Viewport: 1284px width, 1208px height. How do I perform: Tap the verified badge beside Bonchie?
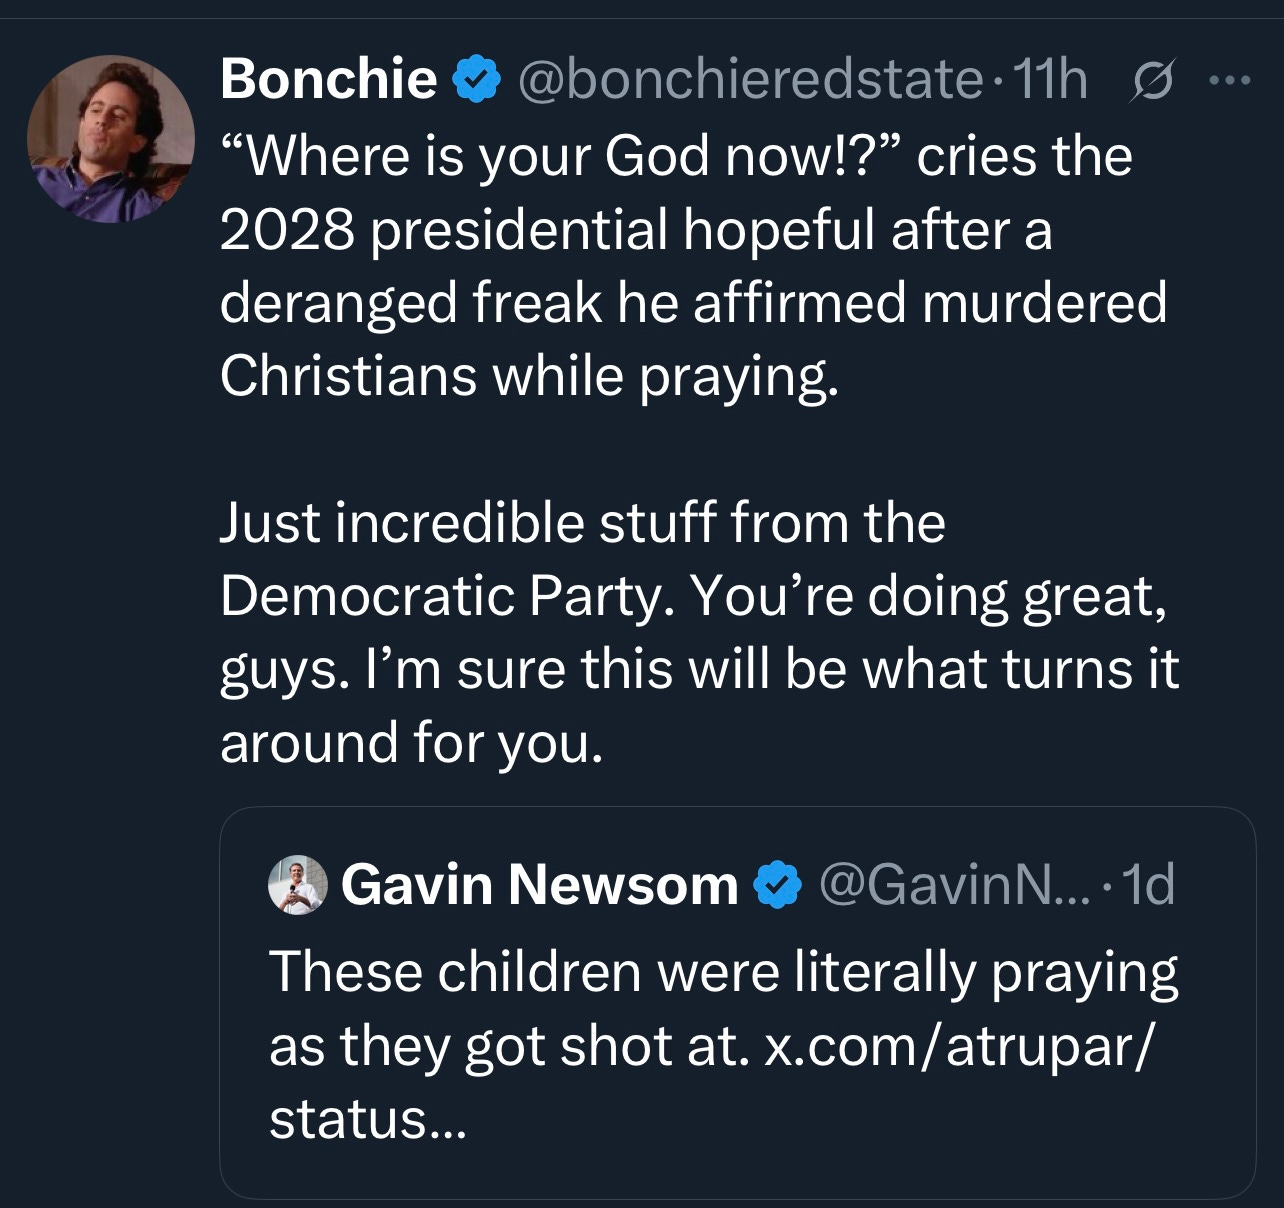tap(477, 79)
